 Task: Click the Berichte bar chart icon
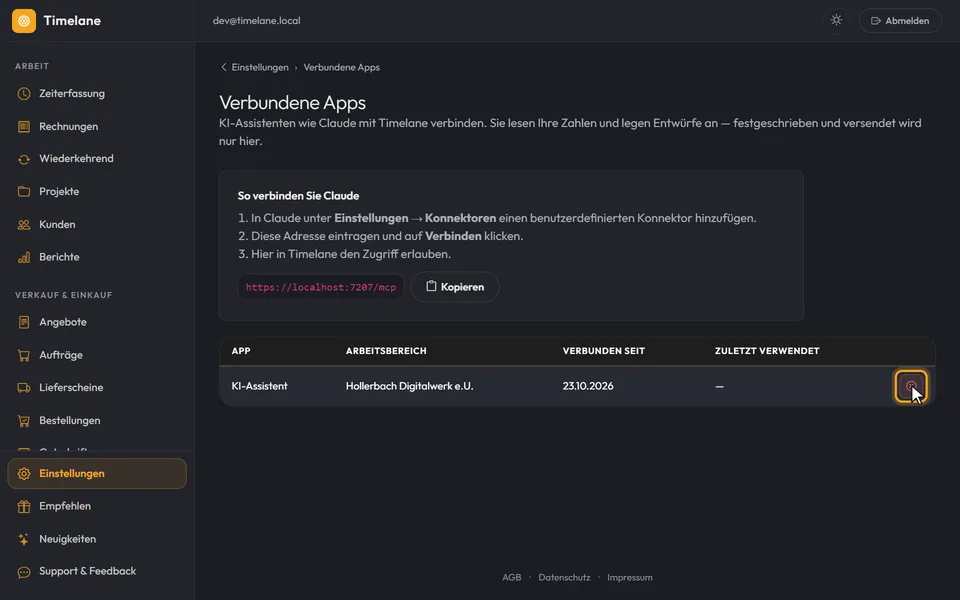click(24, 257)
